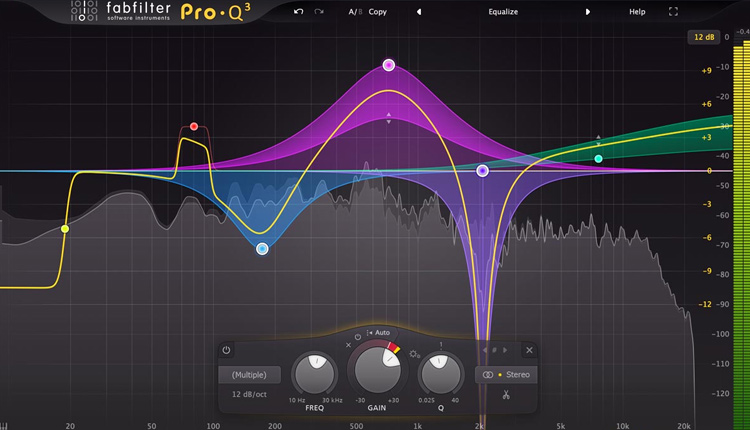Image resolution: width=750 pixels, height=430 pixels.
Task: Toggle the band power button
Action: pyautogui.click(x=226, y=351)
